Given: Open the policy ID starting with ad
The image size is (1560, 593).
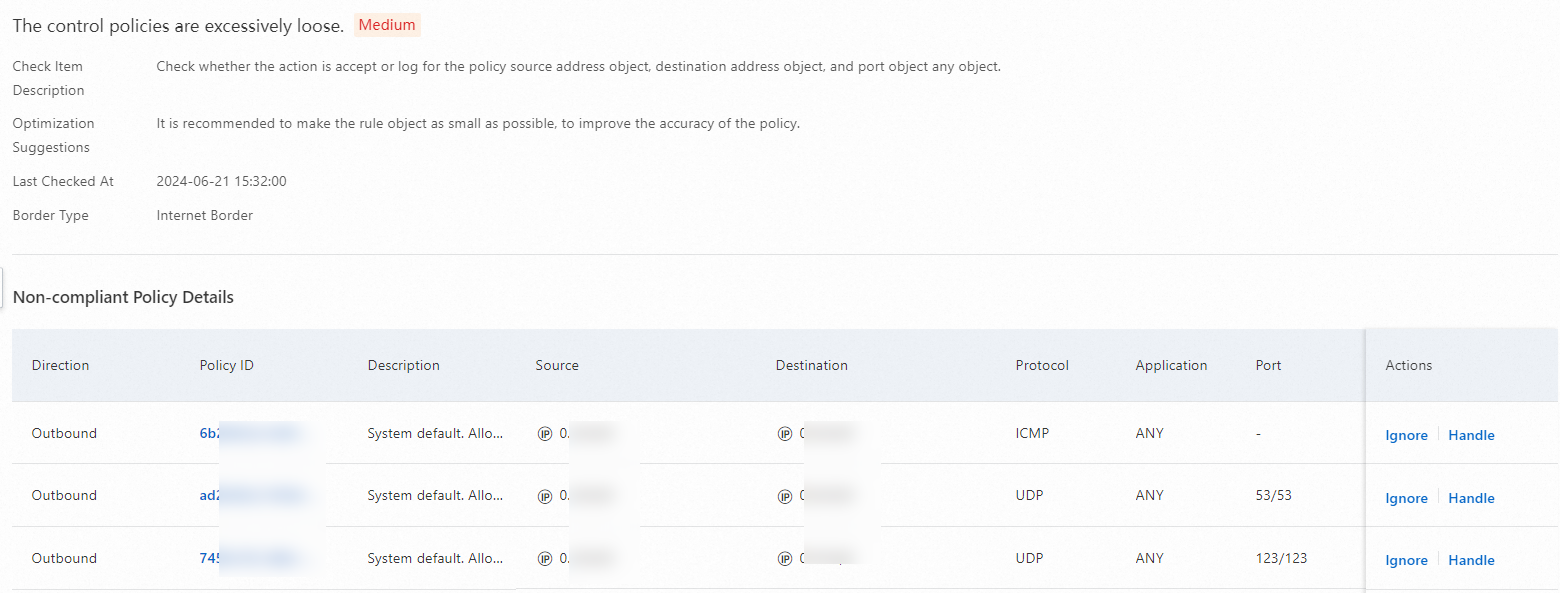Looking at the screenshot, I should (x=210, y=496).
